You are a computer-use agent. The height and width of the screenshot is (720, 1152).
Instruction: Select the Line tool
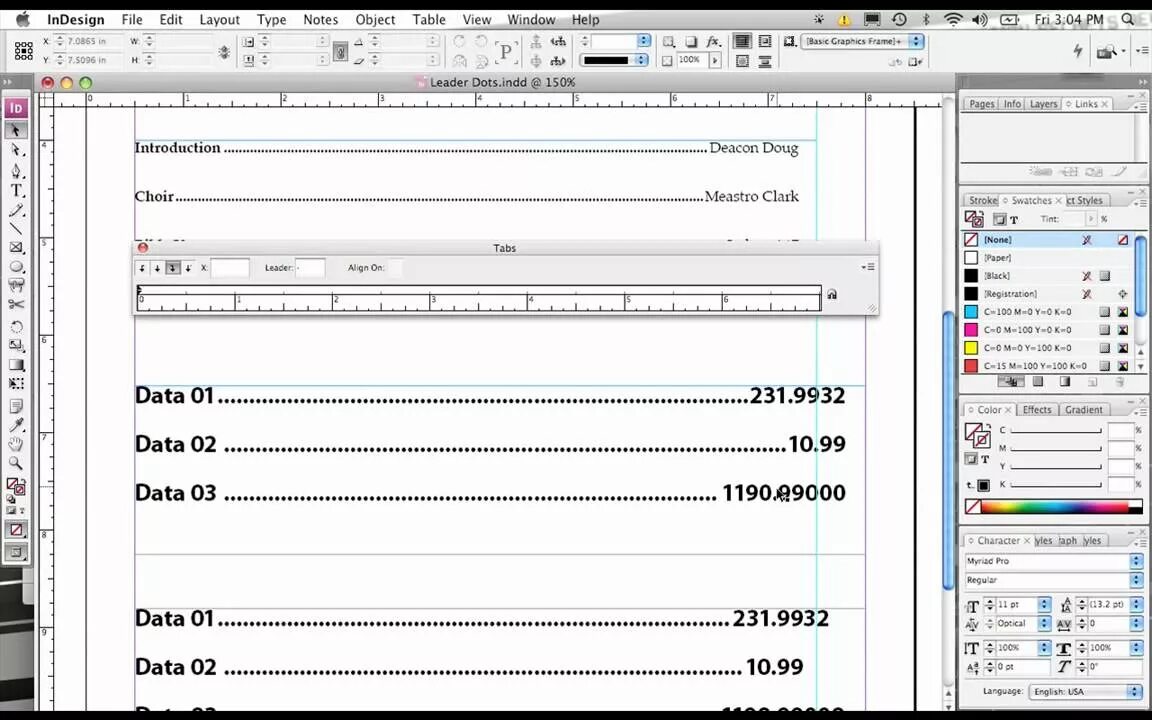(15, 229)
